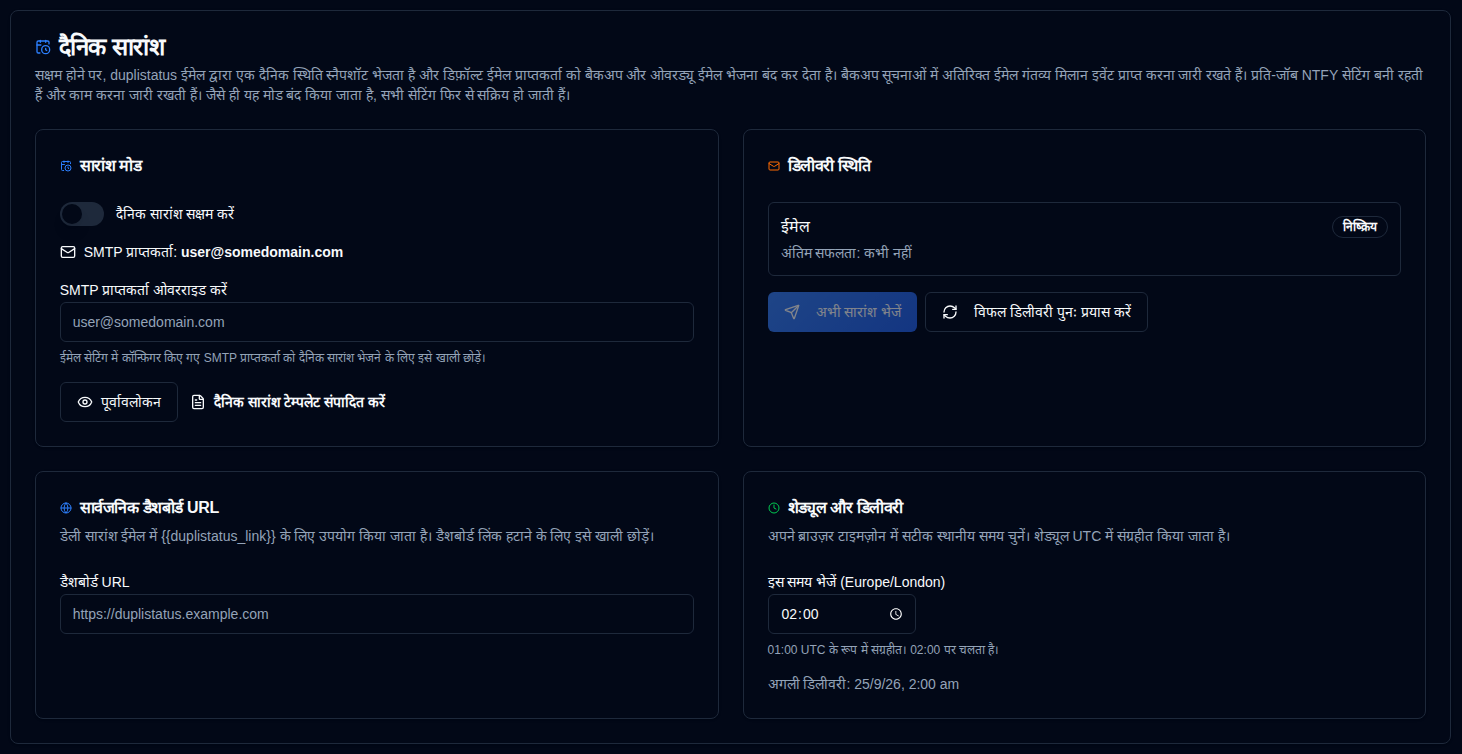Viewport: 1462px width, 754px height.
Task: Click the डैशबोर्ड URL input field
Action: [x=377, y=614]
